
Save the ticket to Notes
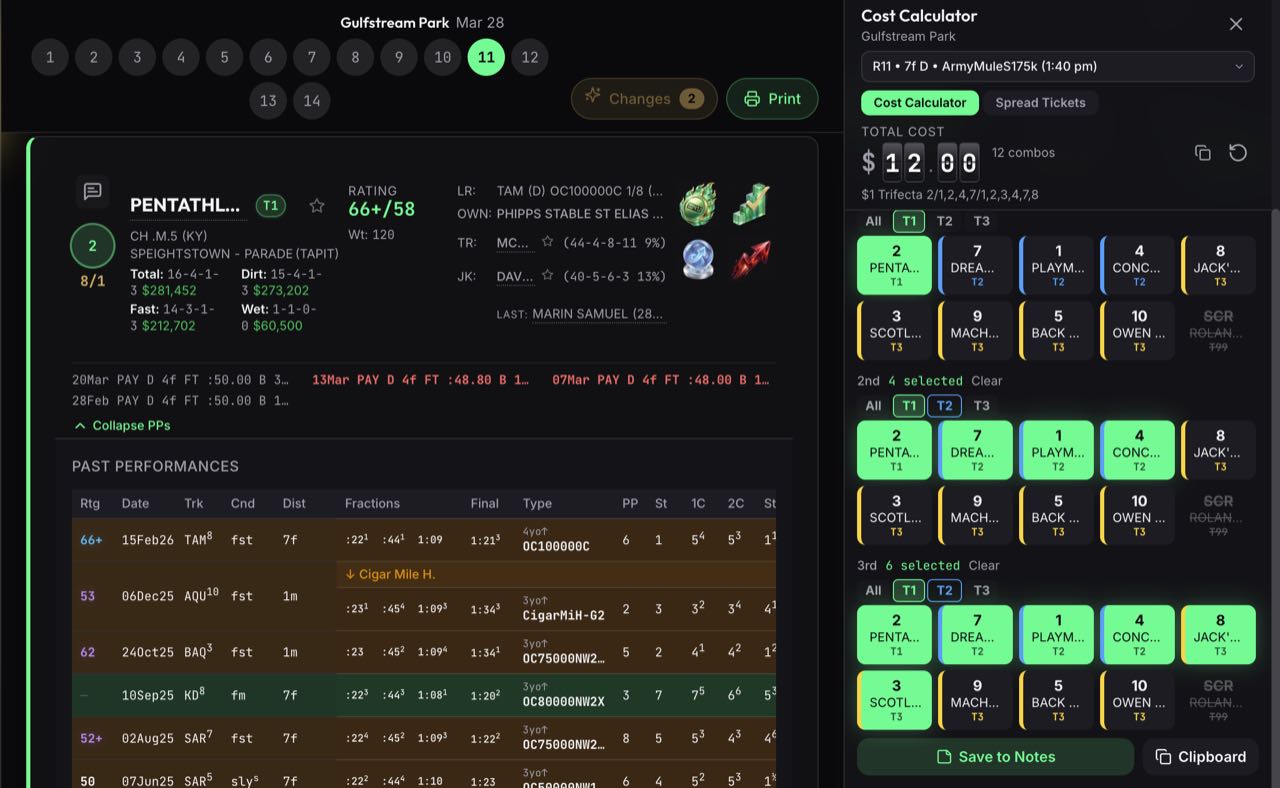click(995, 757)
